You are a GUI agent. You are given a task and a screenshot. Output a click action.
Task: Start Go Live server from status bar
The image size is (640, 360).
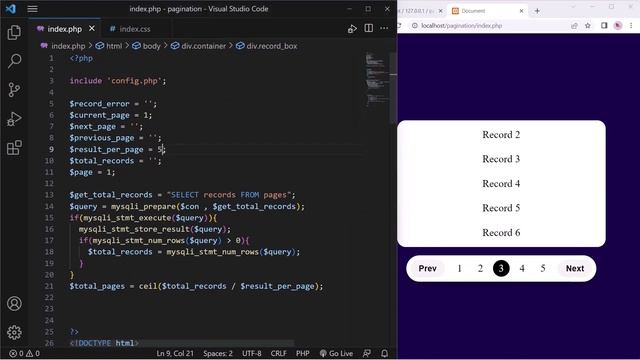pyautogui.click(x=336, y=353)
